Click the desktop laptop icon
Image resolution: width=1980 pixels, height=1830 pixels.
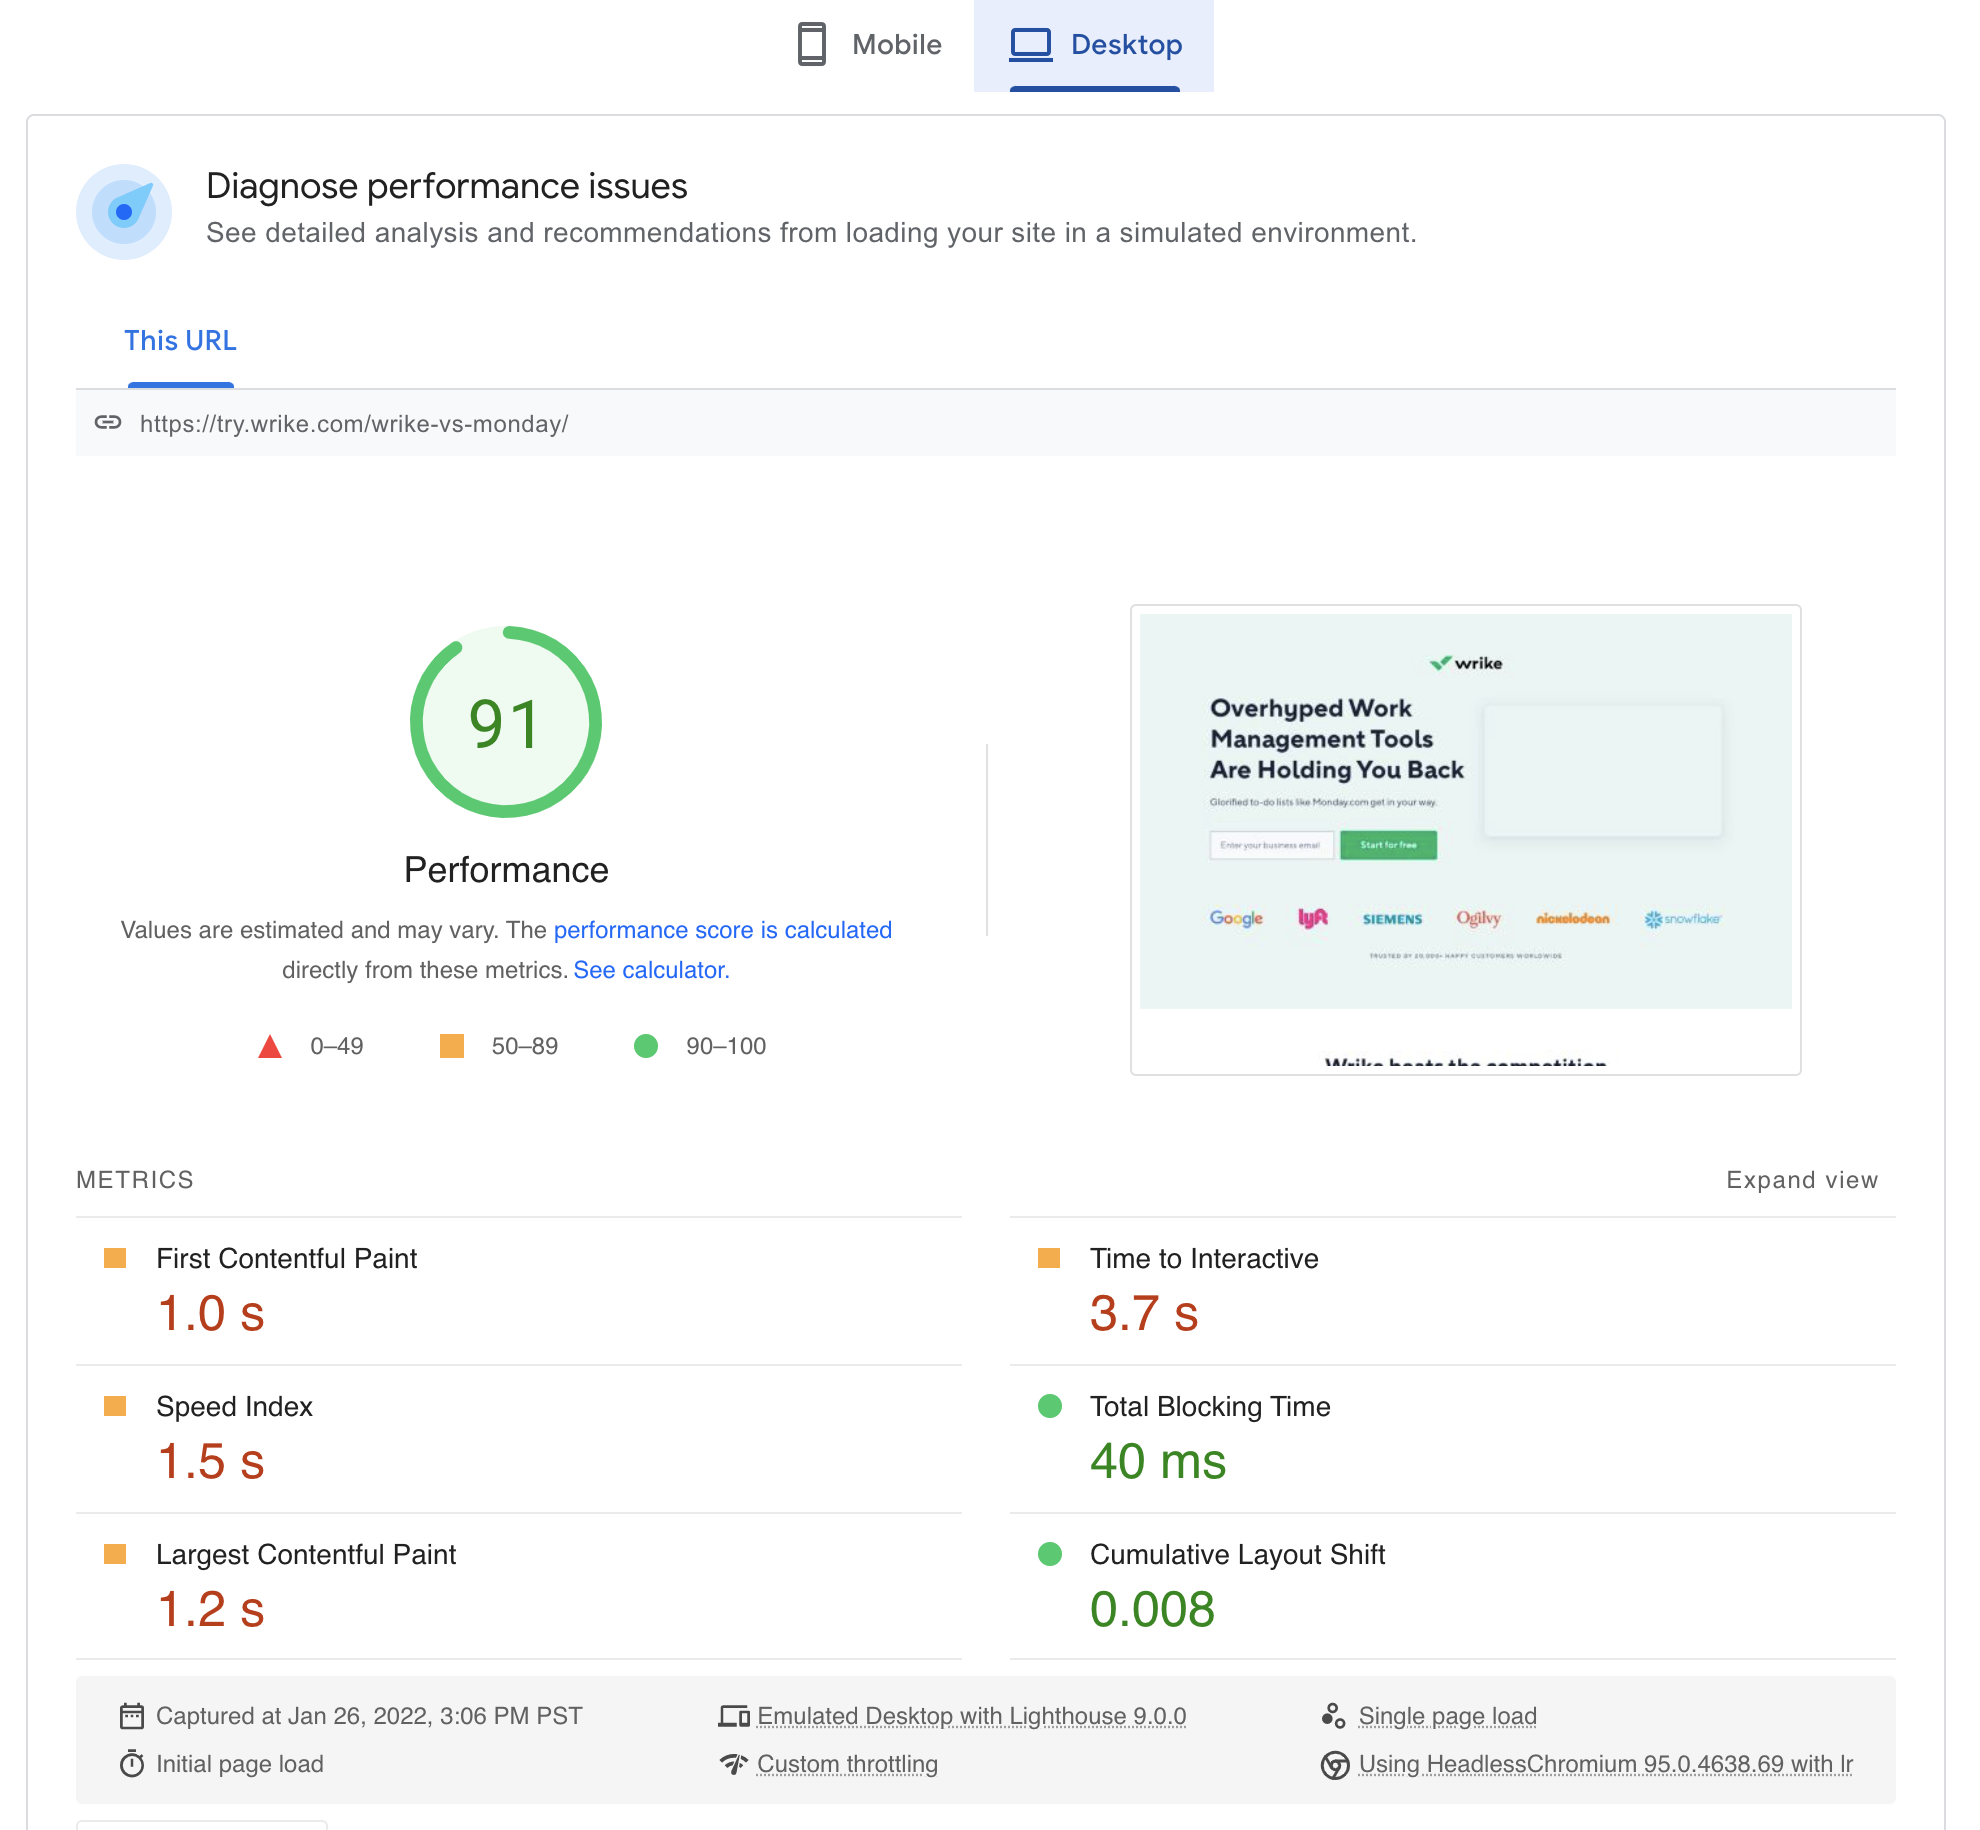click(x=1031, y=45)
